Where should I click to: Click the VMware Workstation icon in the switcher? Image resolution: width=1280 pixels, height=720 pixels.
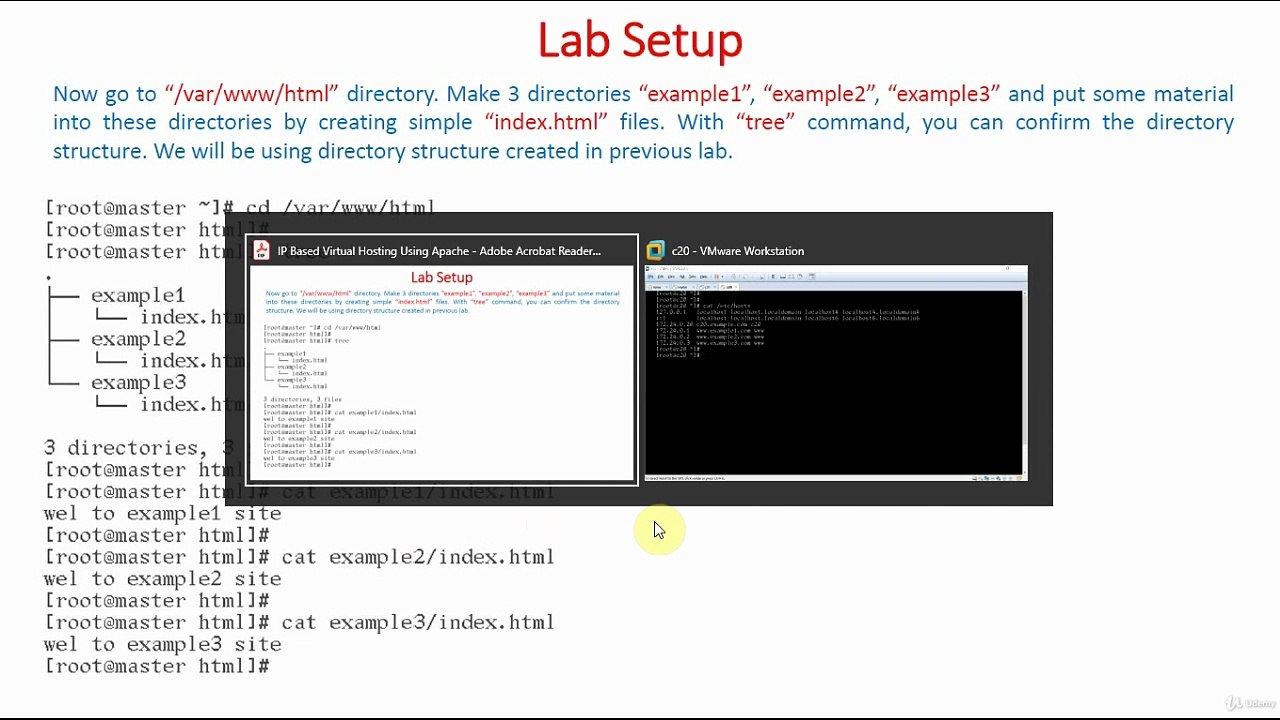(655, 250)
